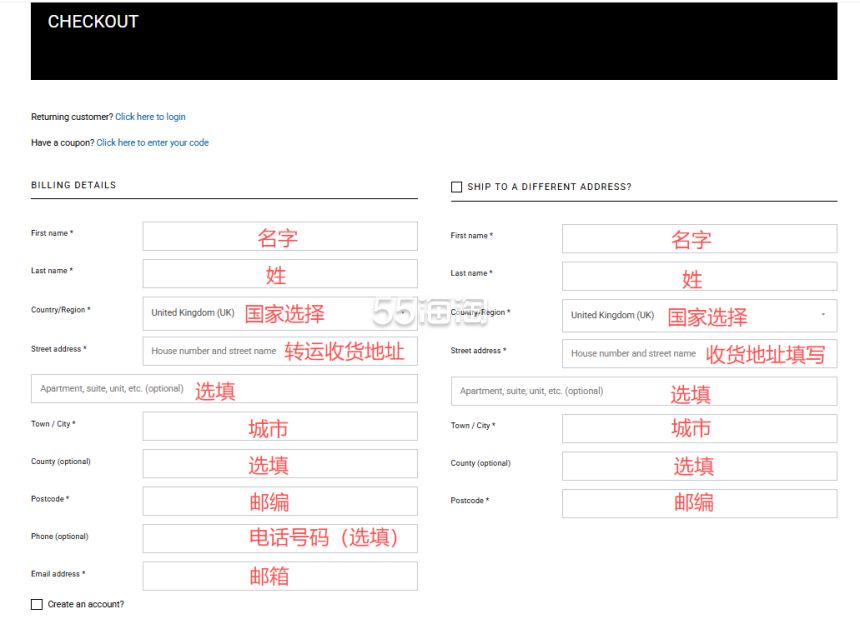
Task: Open 'Click here to enter your code' link
Action: pyautogui.click(x=152, y=143)
